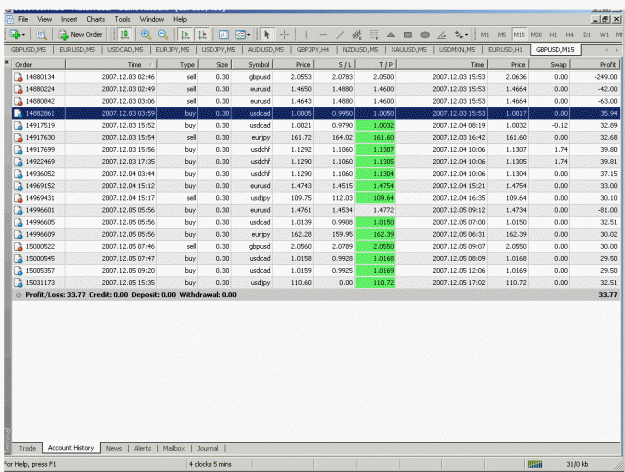Expand the Arrows objects dropdown arrow
Image resolution: width=625 pixels, height=472 pixels.
click(467, 35)
